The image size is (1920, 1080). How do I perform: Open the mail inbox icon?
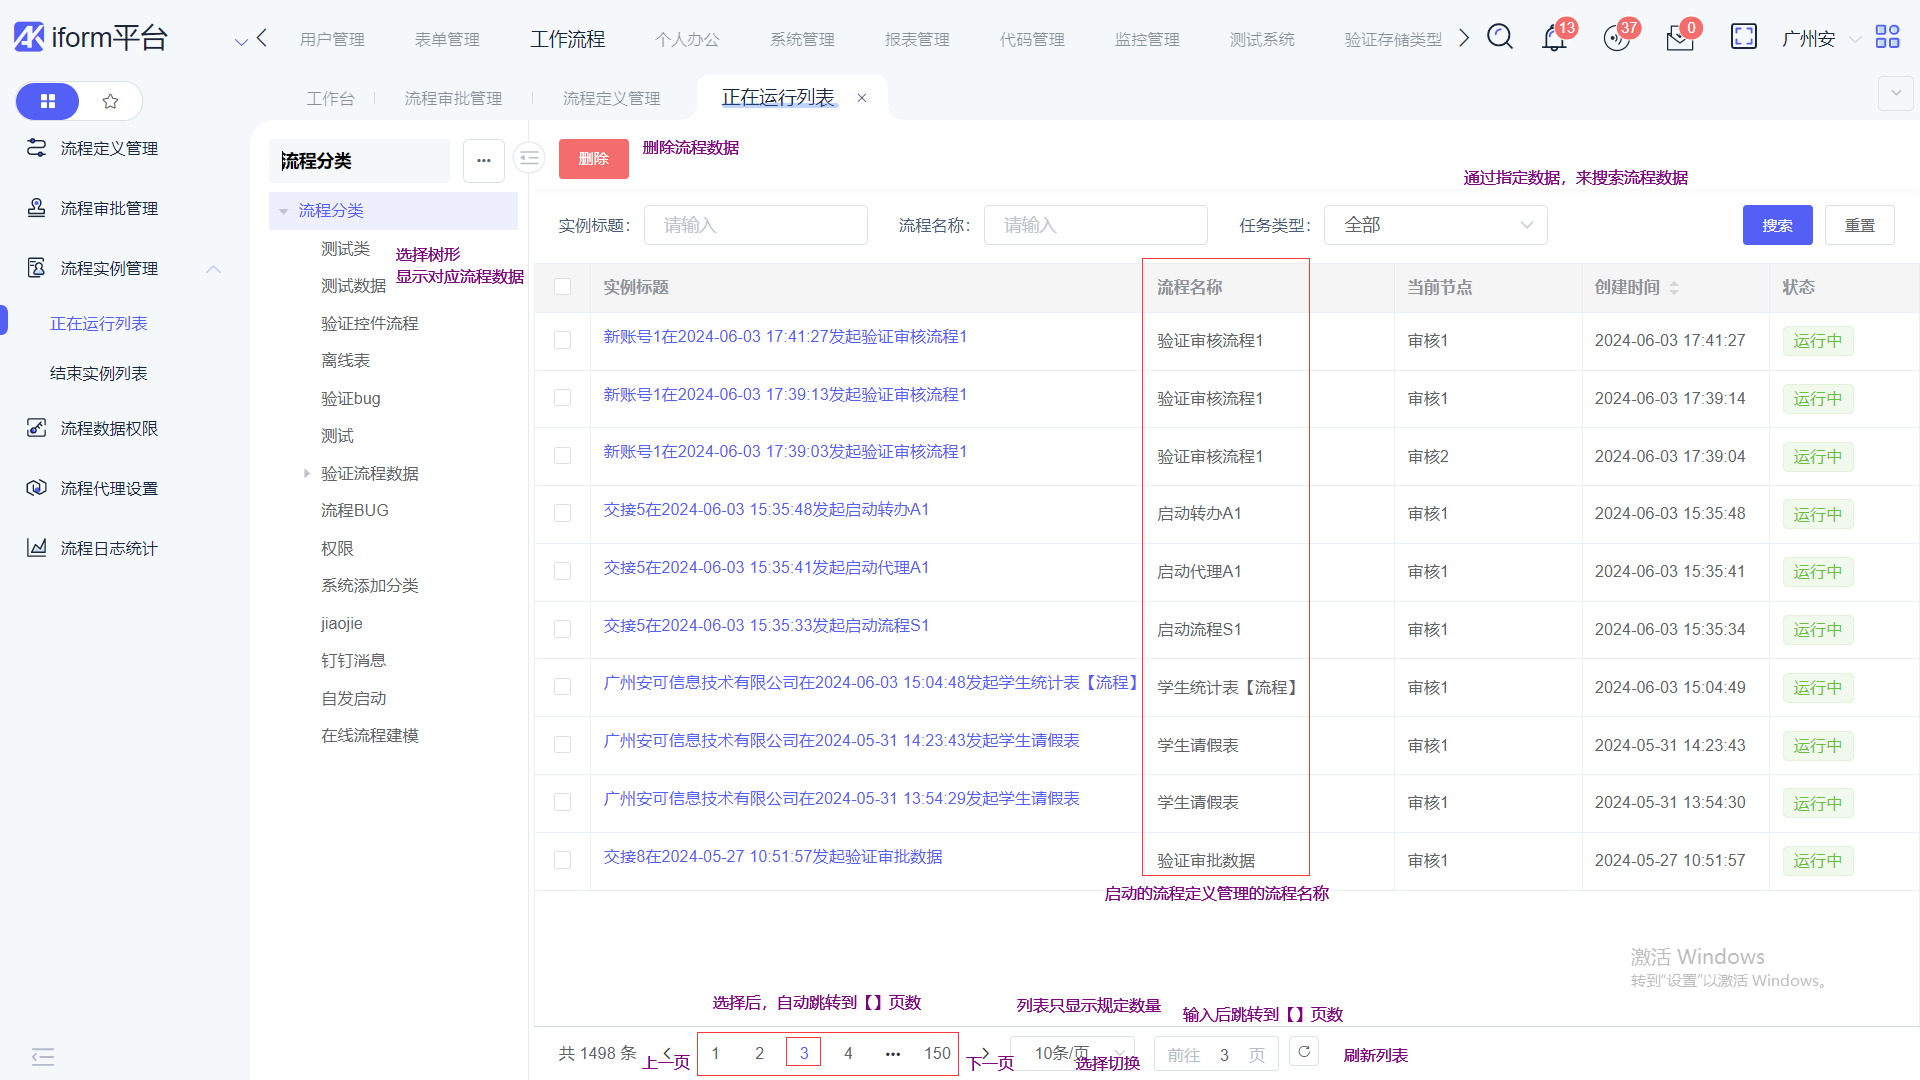click(x=1679, y=39)
